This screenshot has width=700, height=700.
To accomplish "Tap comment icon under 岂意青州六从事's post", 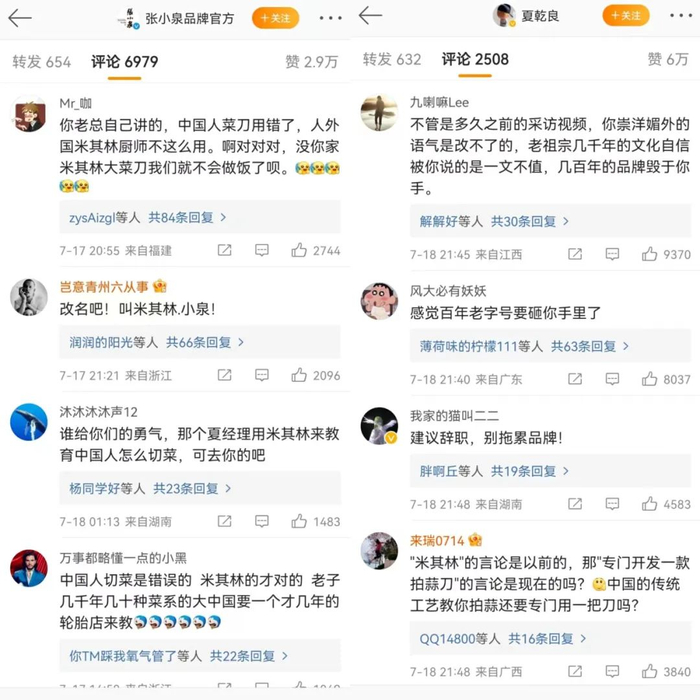I will (x=262, y=375).
